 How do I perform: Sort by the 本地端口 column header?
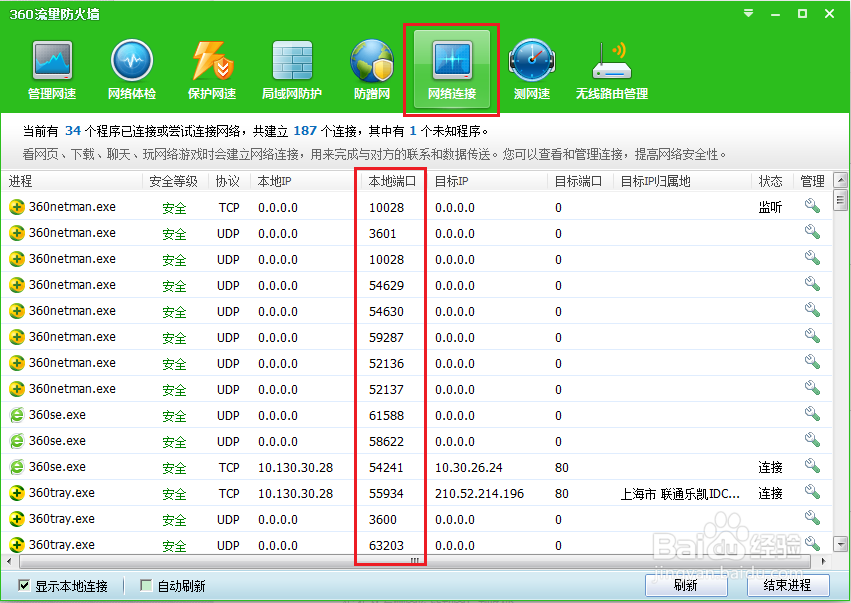[x=394, y=181]
